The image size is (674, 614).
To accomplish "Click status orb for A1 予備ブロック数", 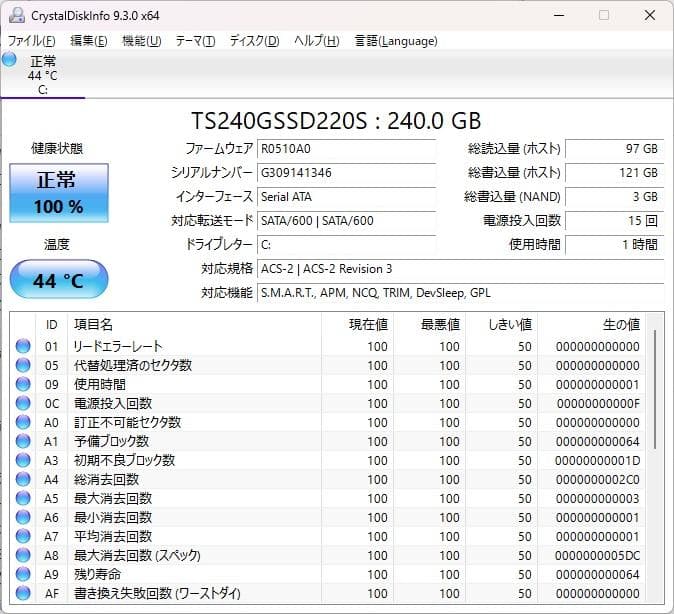I will pos(23,441).
